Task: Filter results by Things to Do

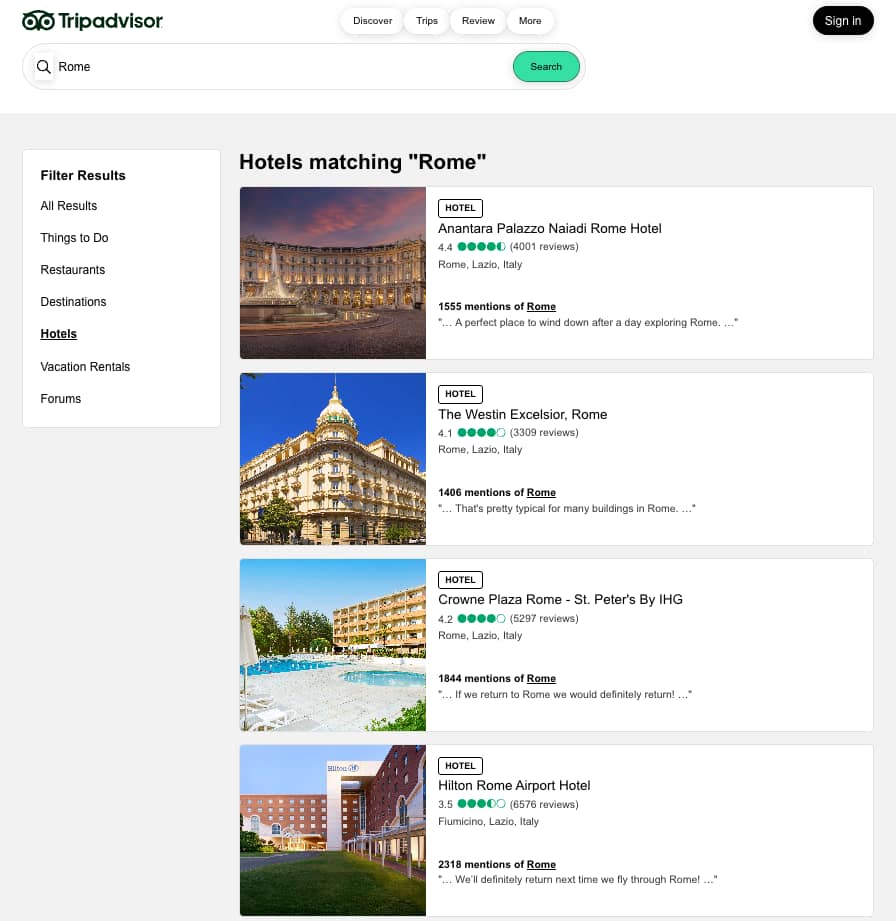Action: pyautogui.click(x=75, y=238)
